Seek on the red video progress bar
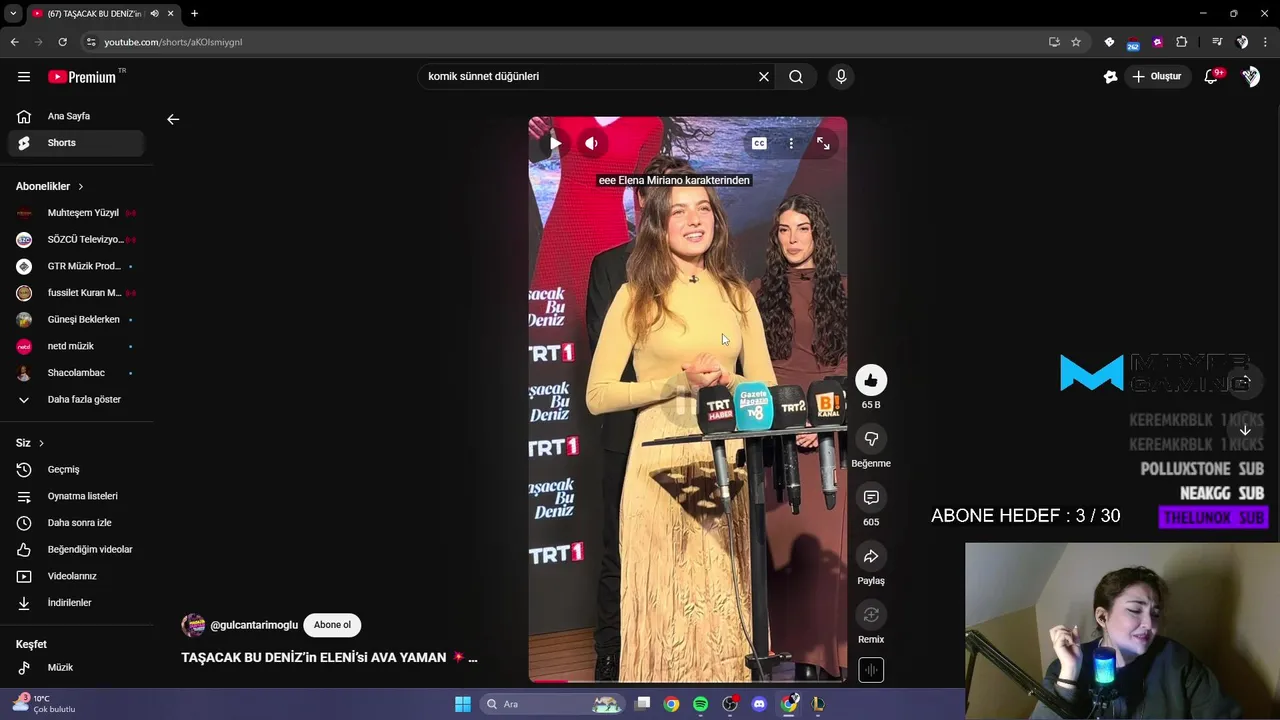The image size is (1280, 720). coord(688,681)
